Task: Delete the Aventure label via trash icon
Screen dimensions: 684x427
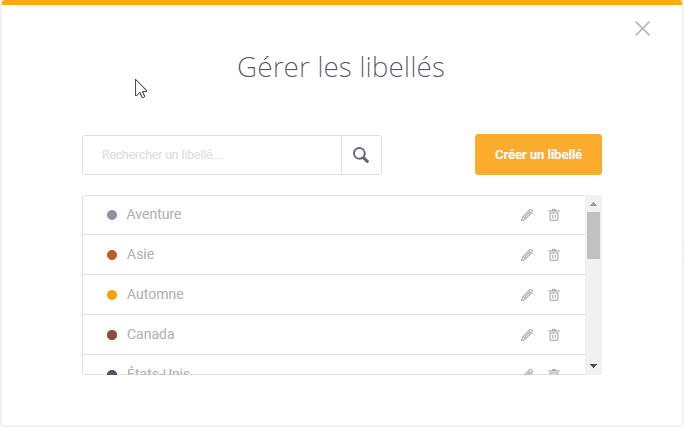Action: pos(554,215)
